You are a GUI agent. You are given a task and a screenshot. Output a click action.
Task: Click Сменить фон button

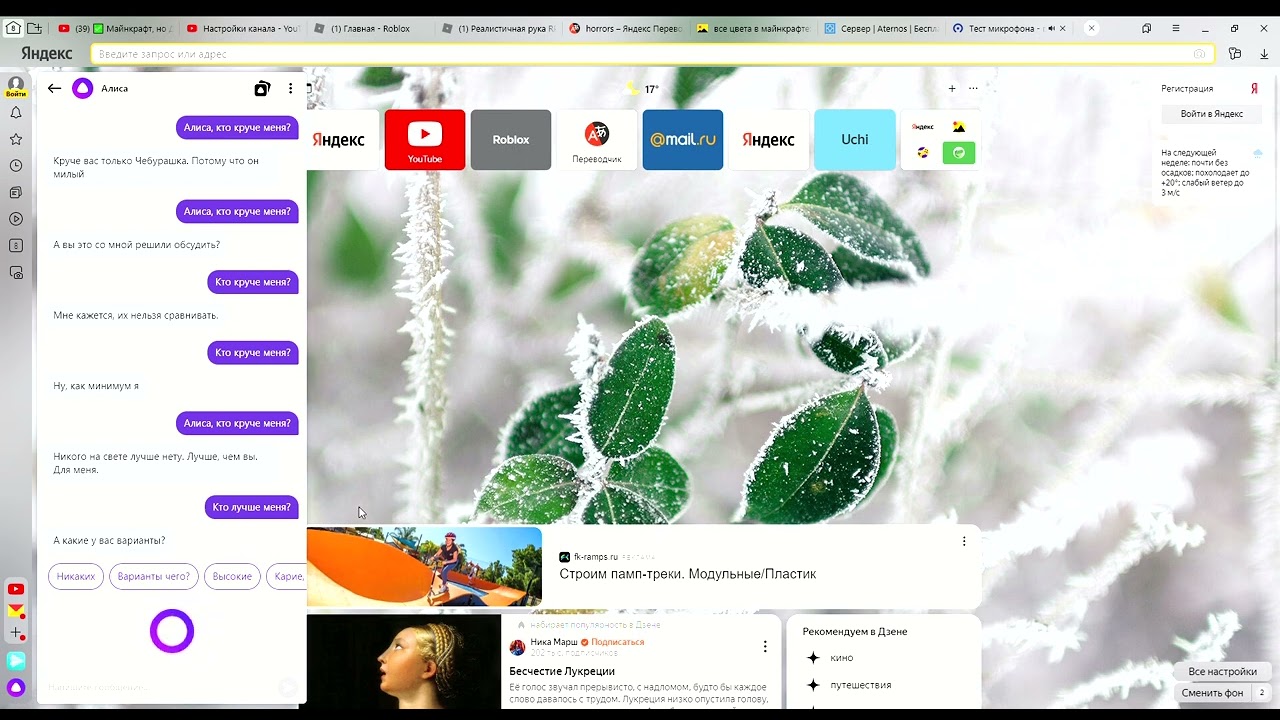point(1212,693)
